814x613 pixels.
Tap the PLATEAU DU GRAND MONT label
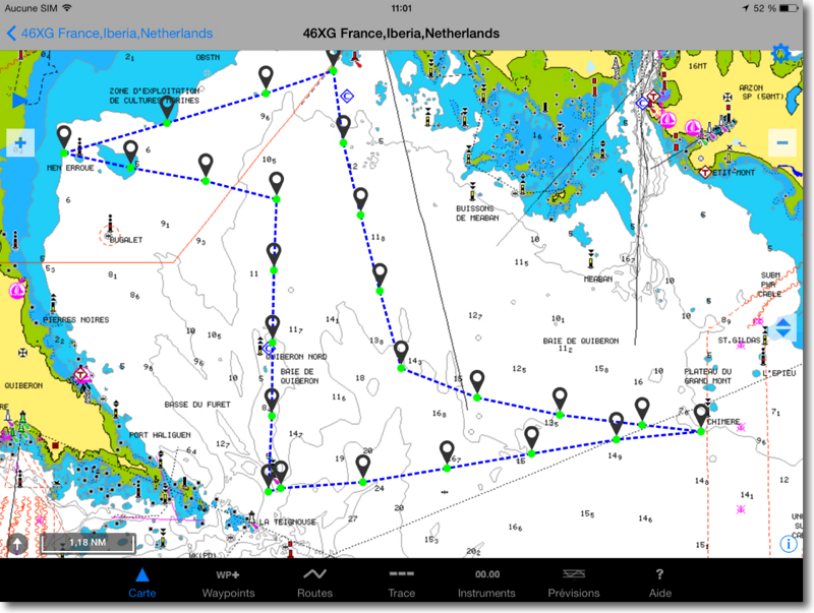(x=708, y=376)
